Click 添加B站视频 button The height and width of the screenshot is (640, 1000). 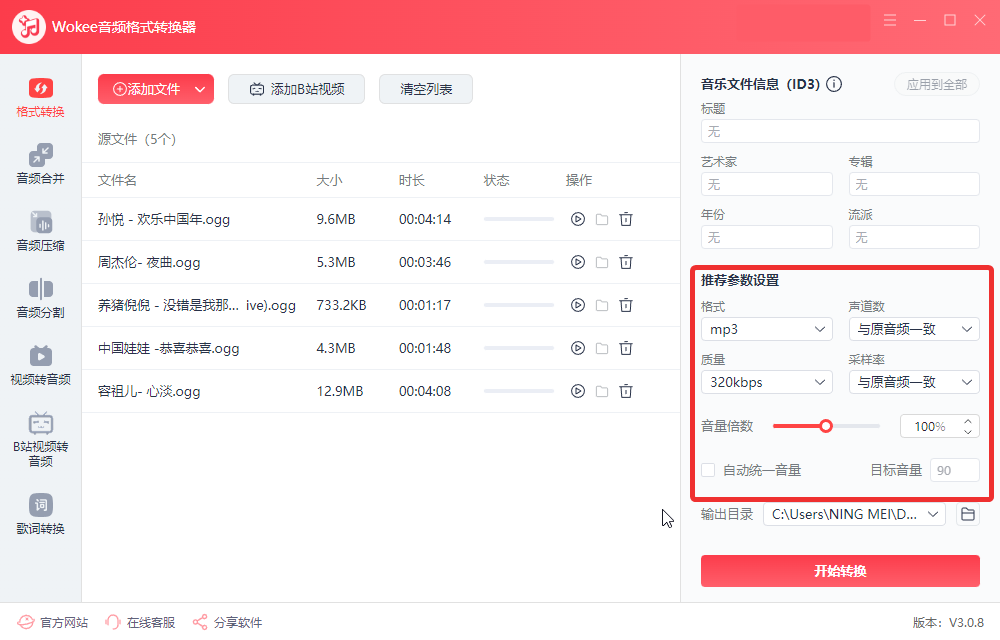pos(297,89)
